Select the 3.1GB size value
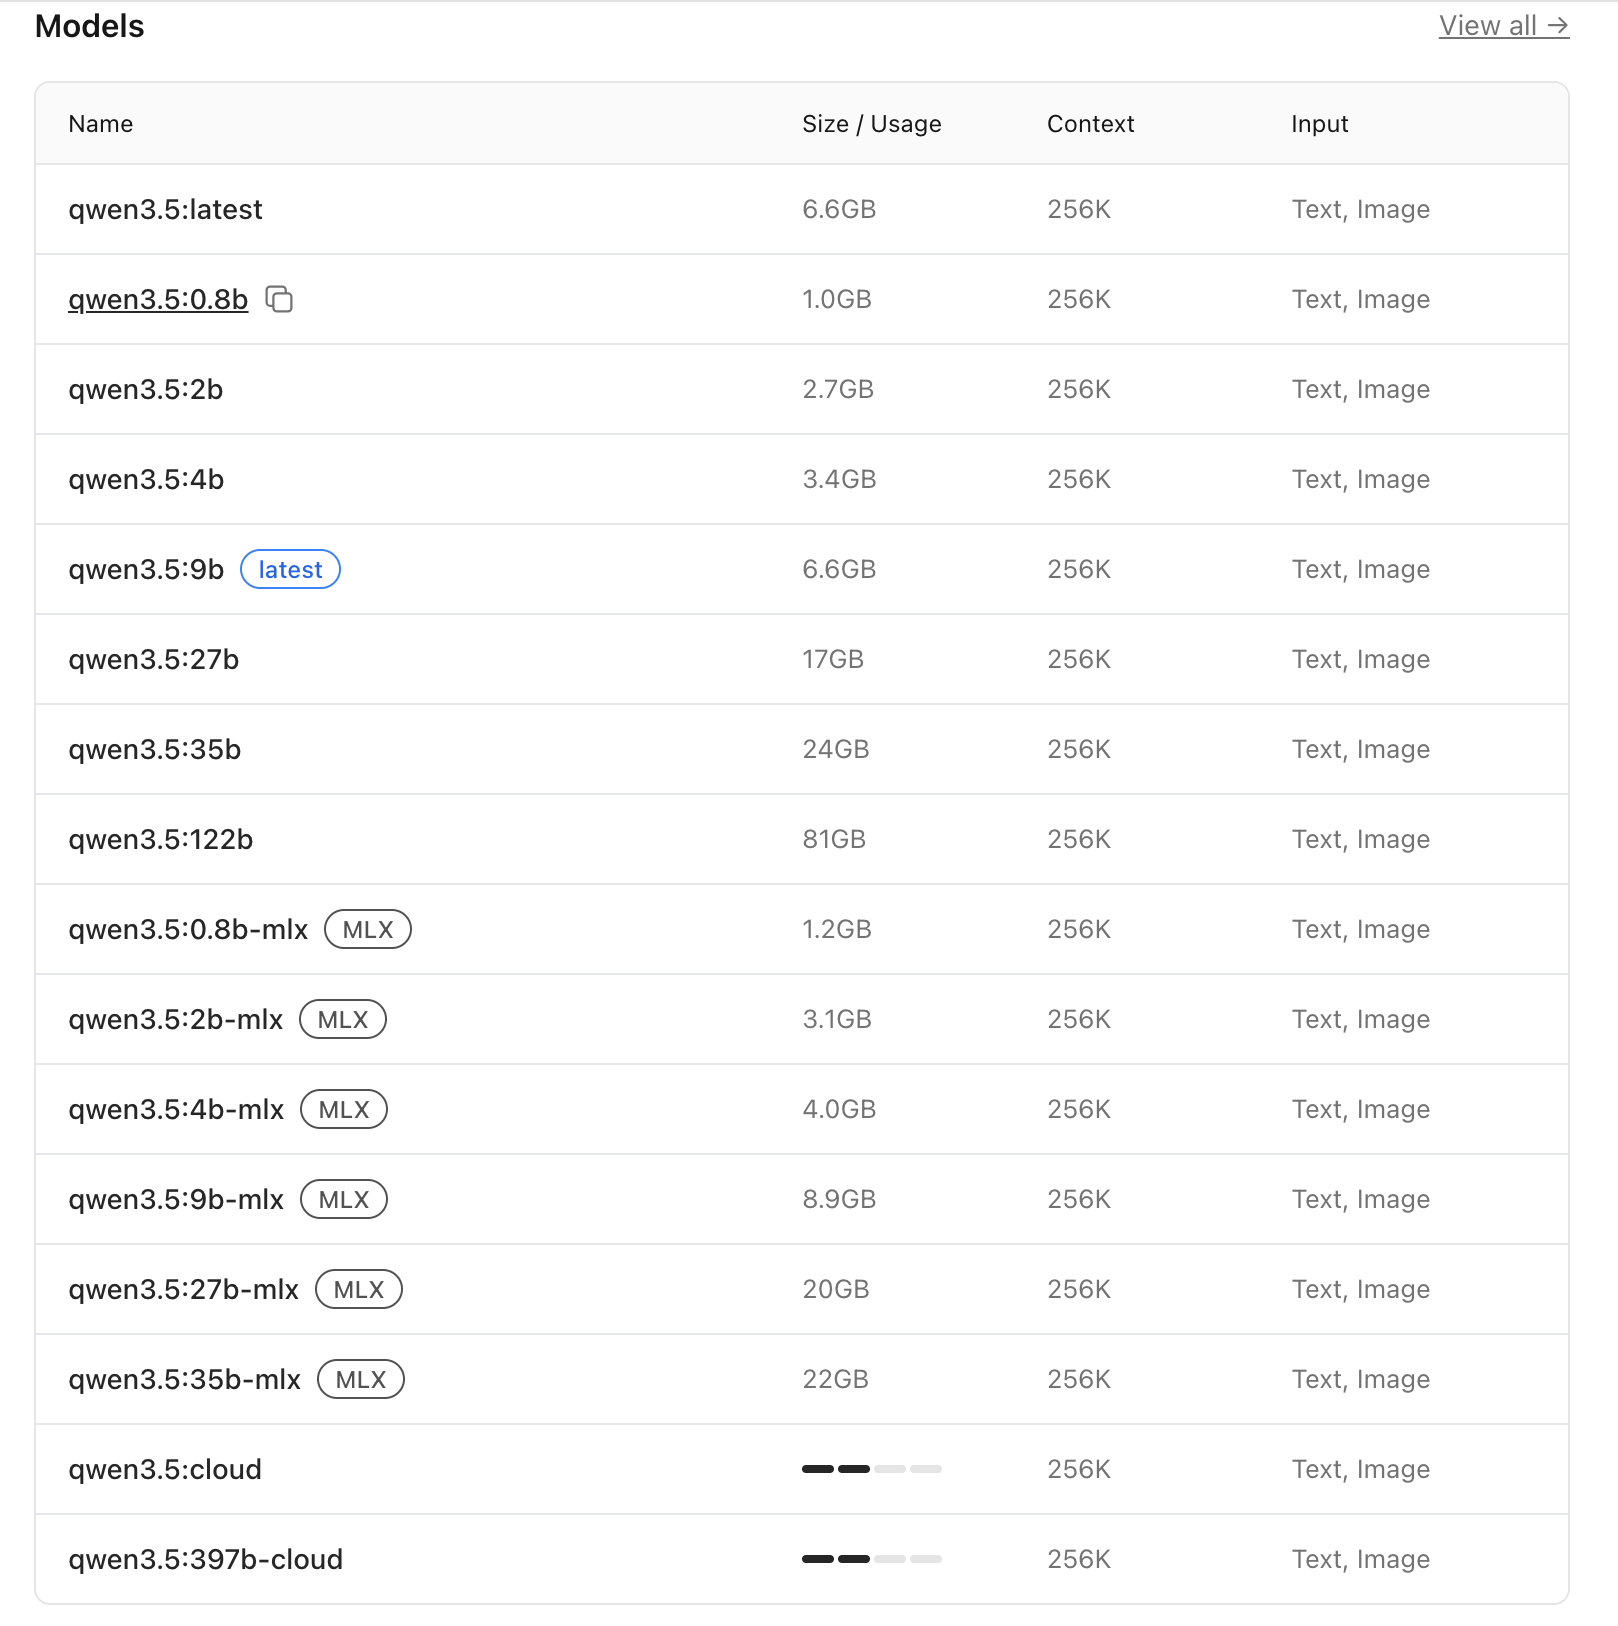The height and width of the screenshot is (1626, 1618). [x=837, y=1019]
